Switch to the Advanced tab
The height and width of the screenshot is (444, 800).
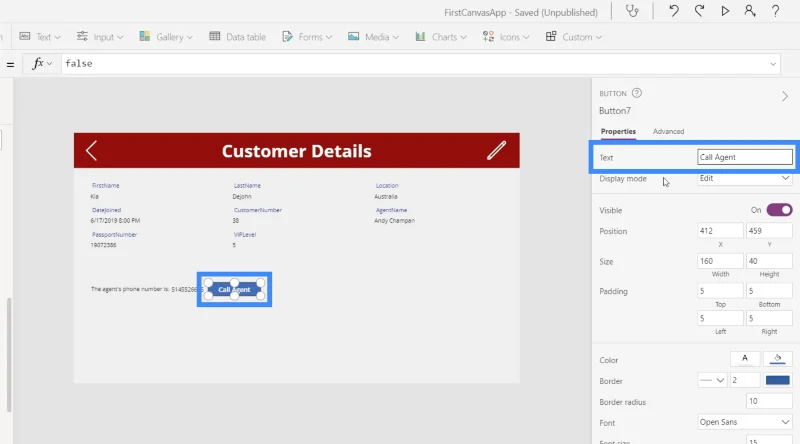coord(668,132)
